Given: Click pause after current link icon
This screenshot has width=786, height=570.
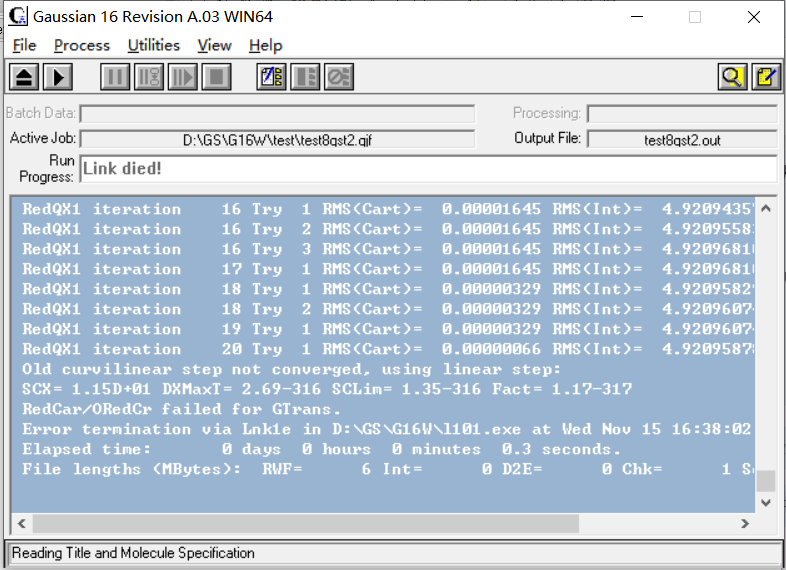Looking at the screenshot, I should click(149, 77).
